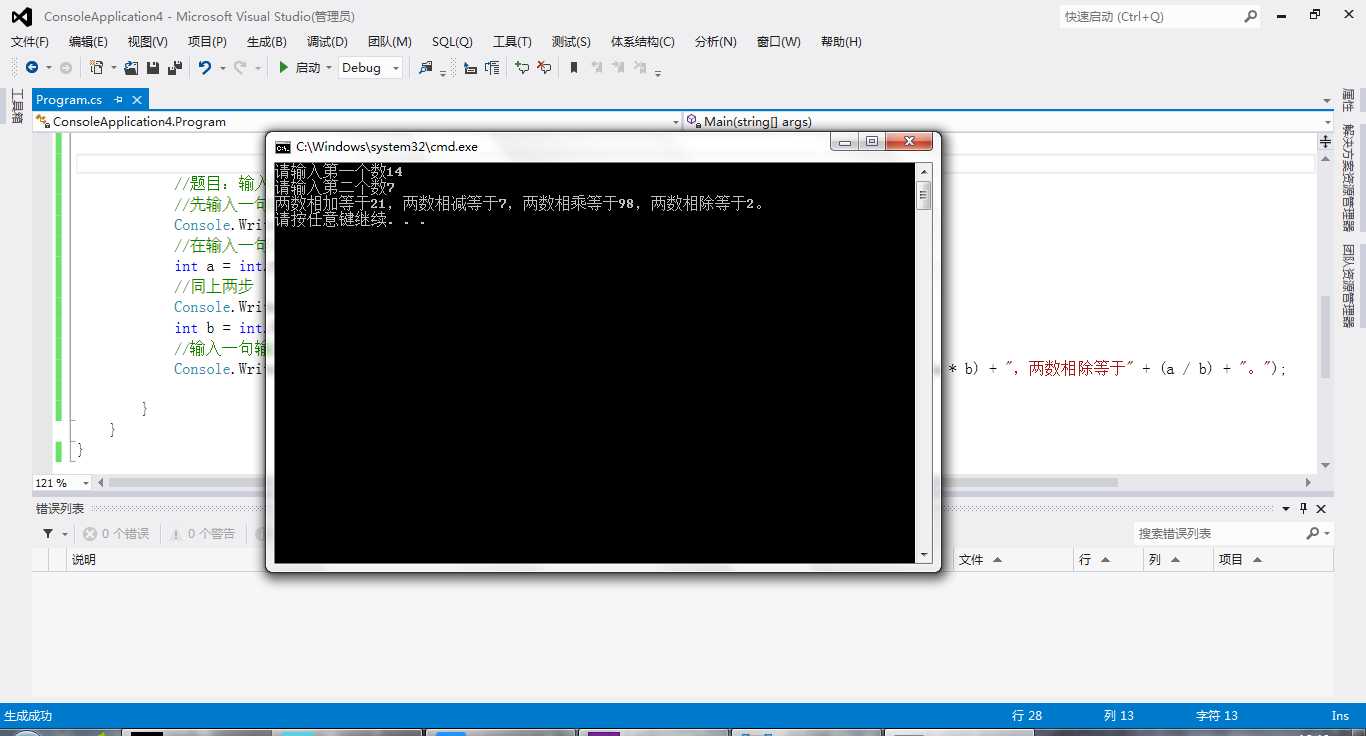Click the 快速启动 (Ctrl+Q) search field

click(x=1162, y=16)
